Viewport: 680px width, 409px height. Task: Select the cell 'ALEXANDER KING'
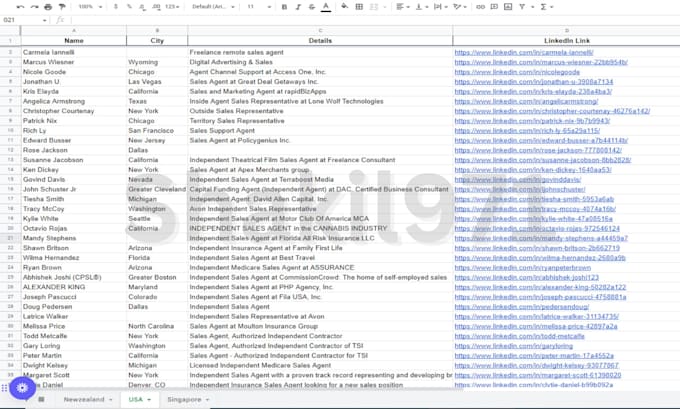click(x=74, y=287)
